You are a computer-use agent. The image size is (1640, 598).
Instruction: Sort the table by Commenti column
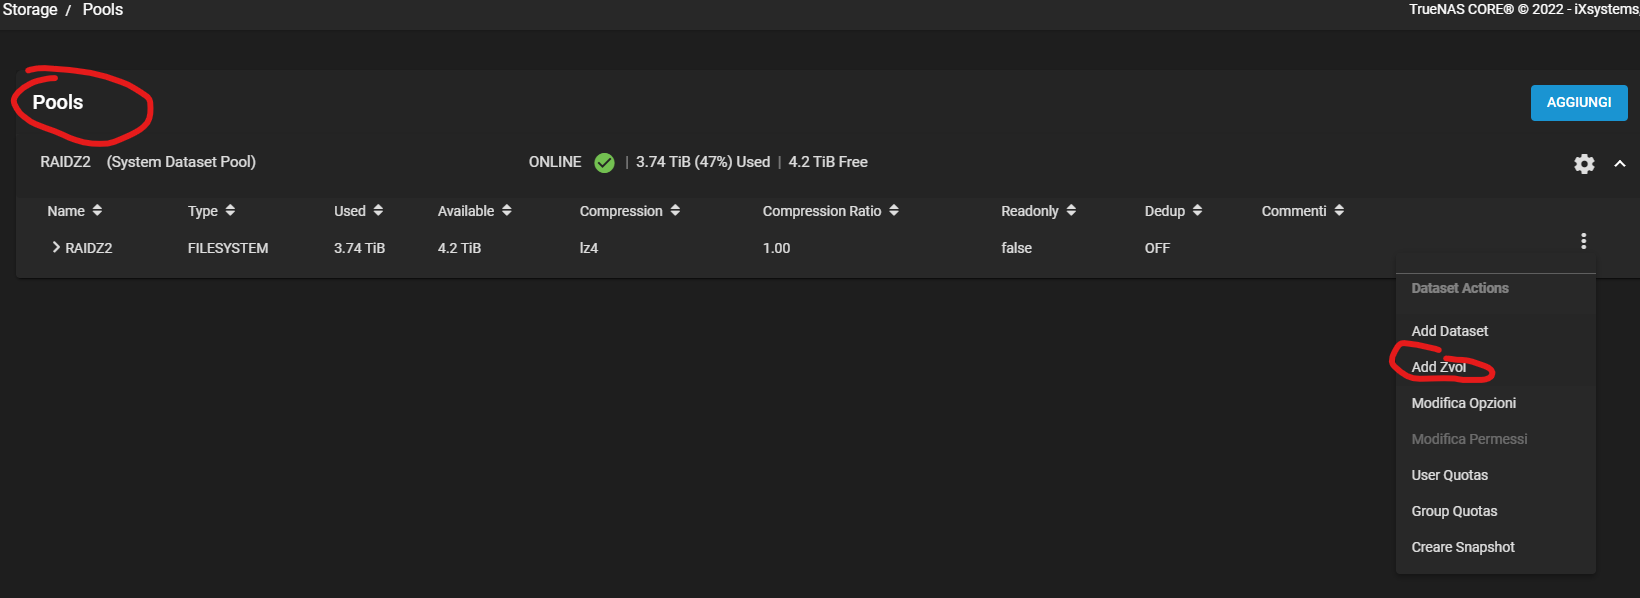[x=1303, y=211]
